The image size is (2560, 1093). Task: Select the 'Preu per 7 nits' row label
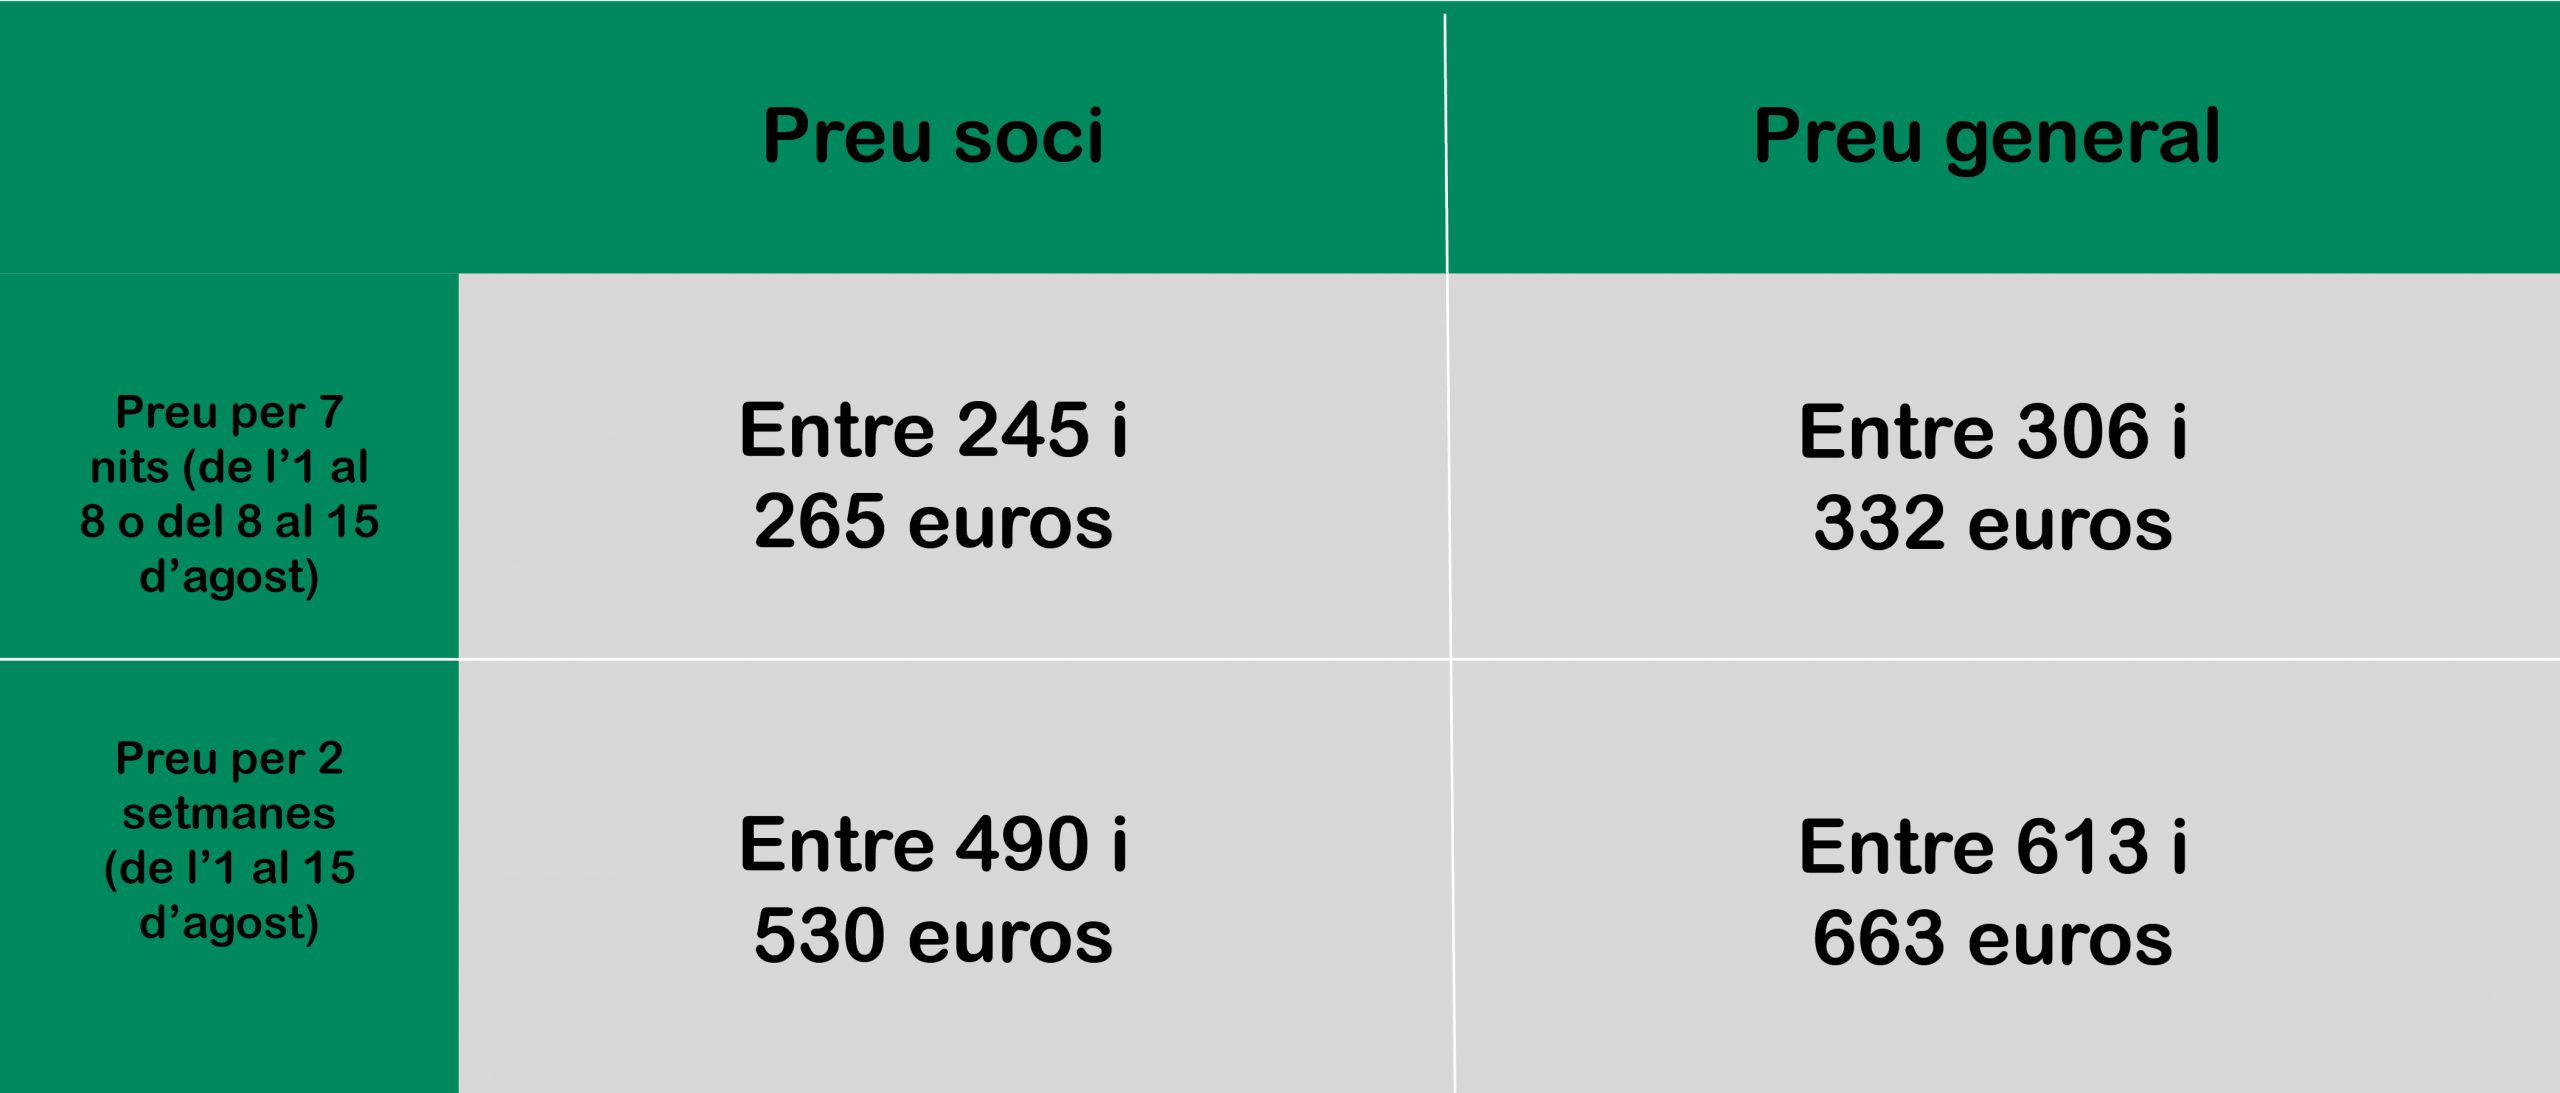229,495
